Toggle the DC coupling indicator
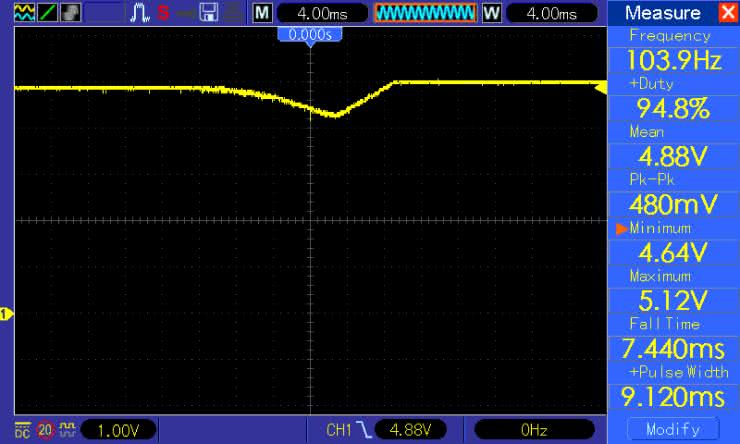 click(21, 429)
